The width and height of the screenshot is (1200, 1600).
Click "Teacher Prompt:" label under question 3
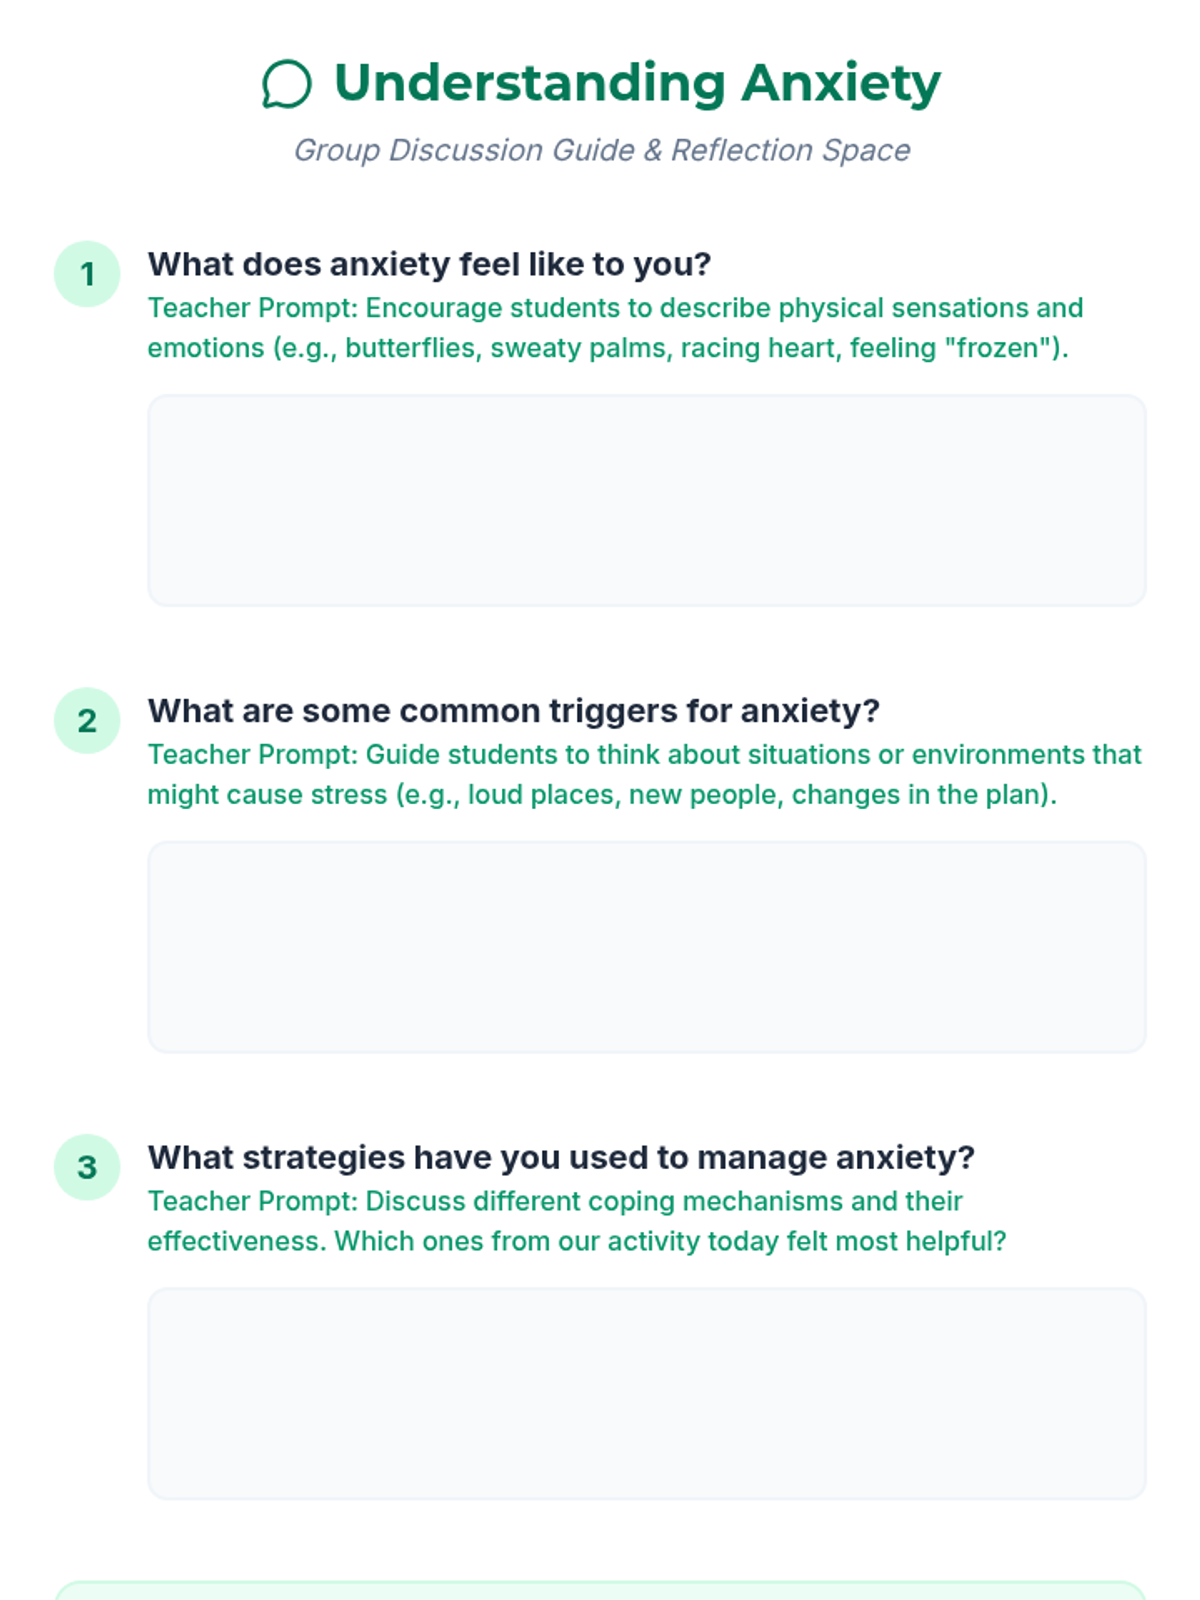click(252, 1201)
